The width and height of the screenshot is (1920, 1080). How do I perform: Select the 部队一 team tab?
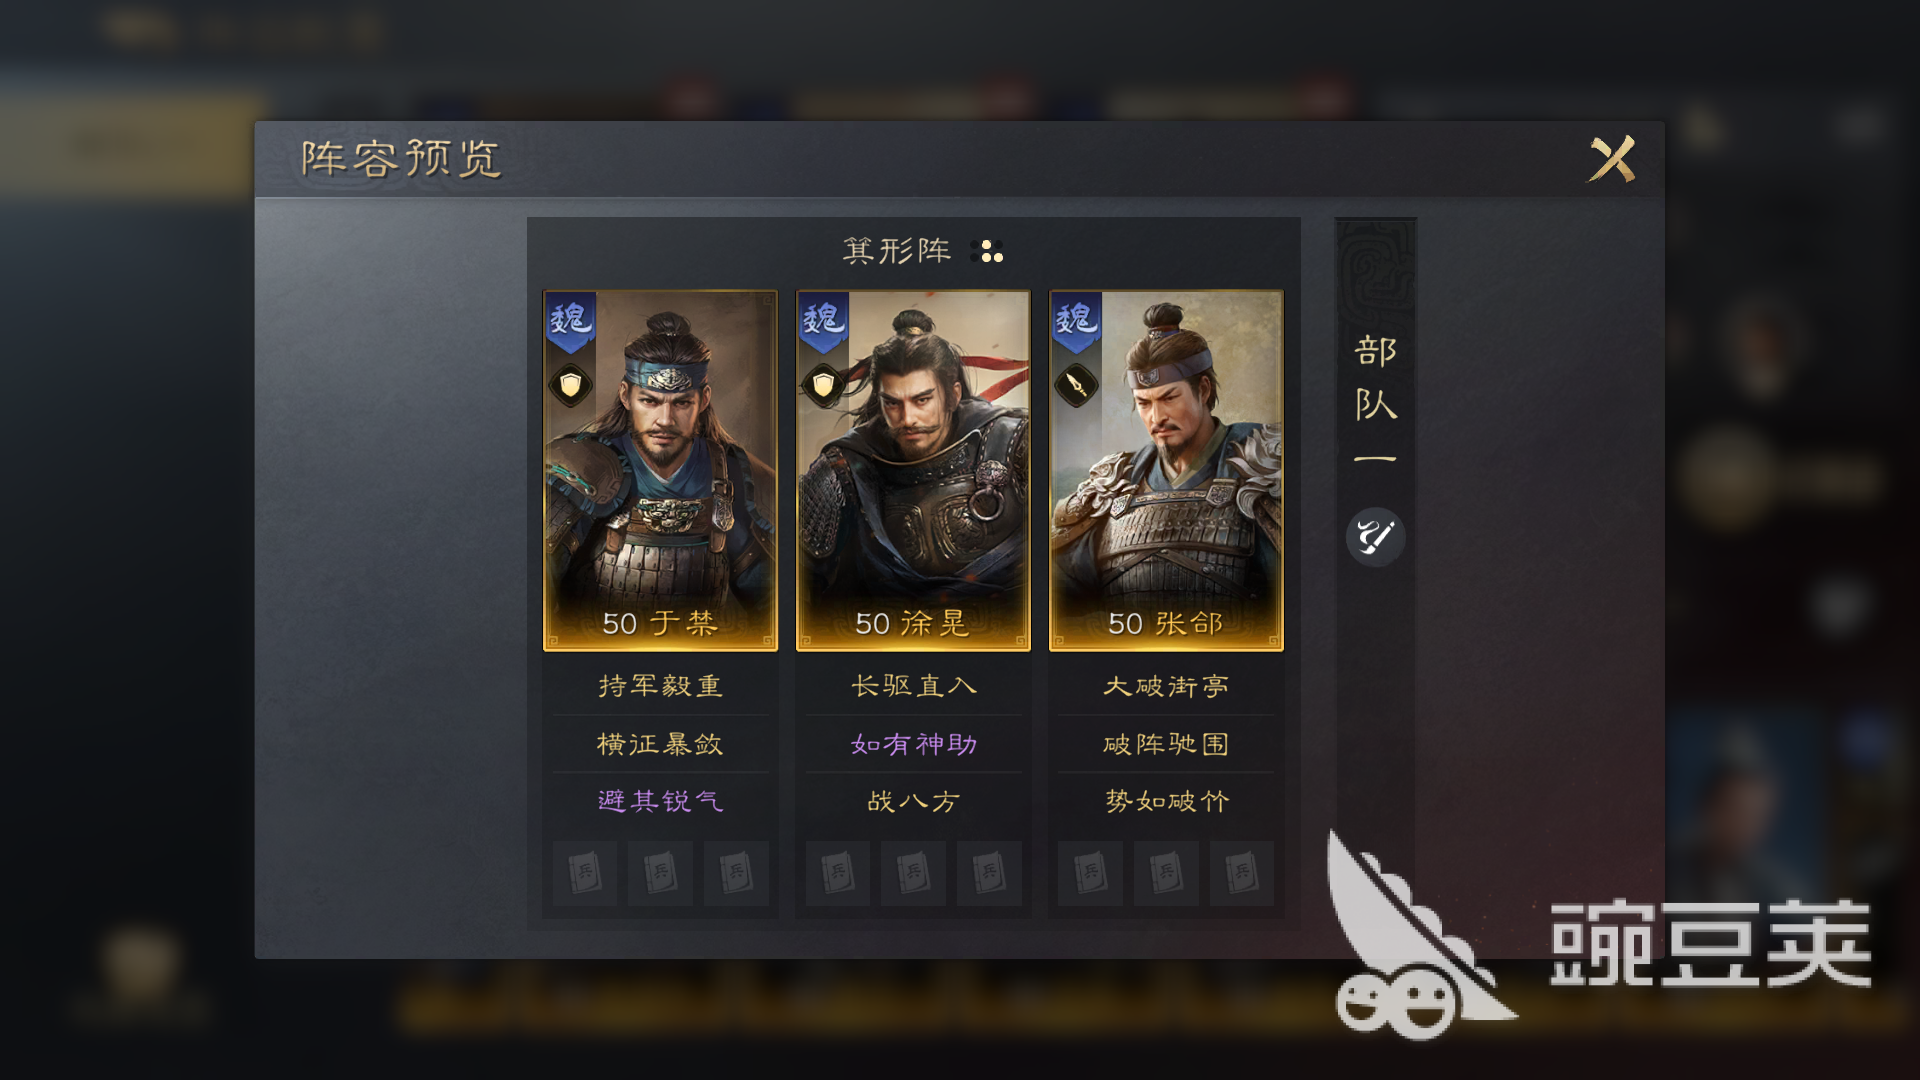point(1375,400)
